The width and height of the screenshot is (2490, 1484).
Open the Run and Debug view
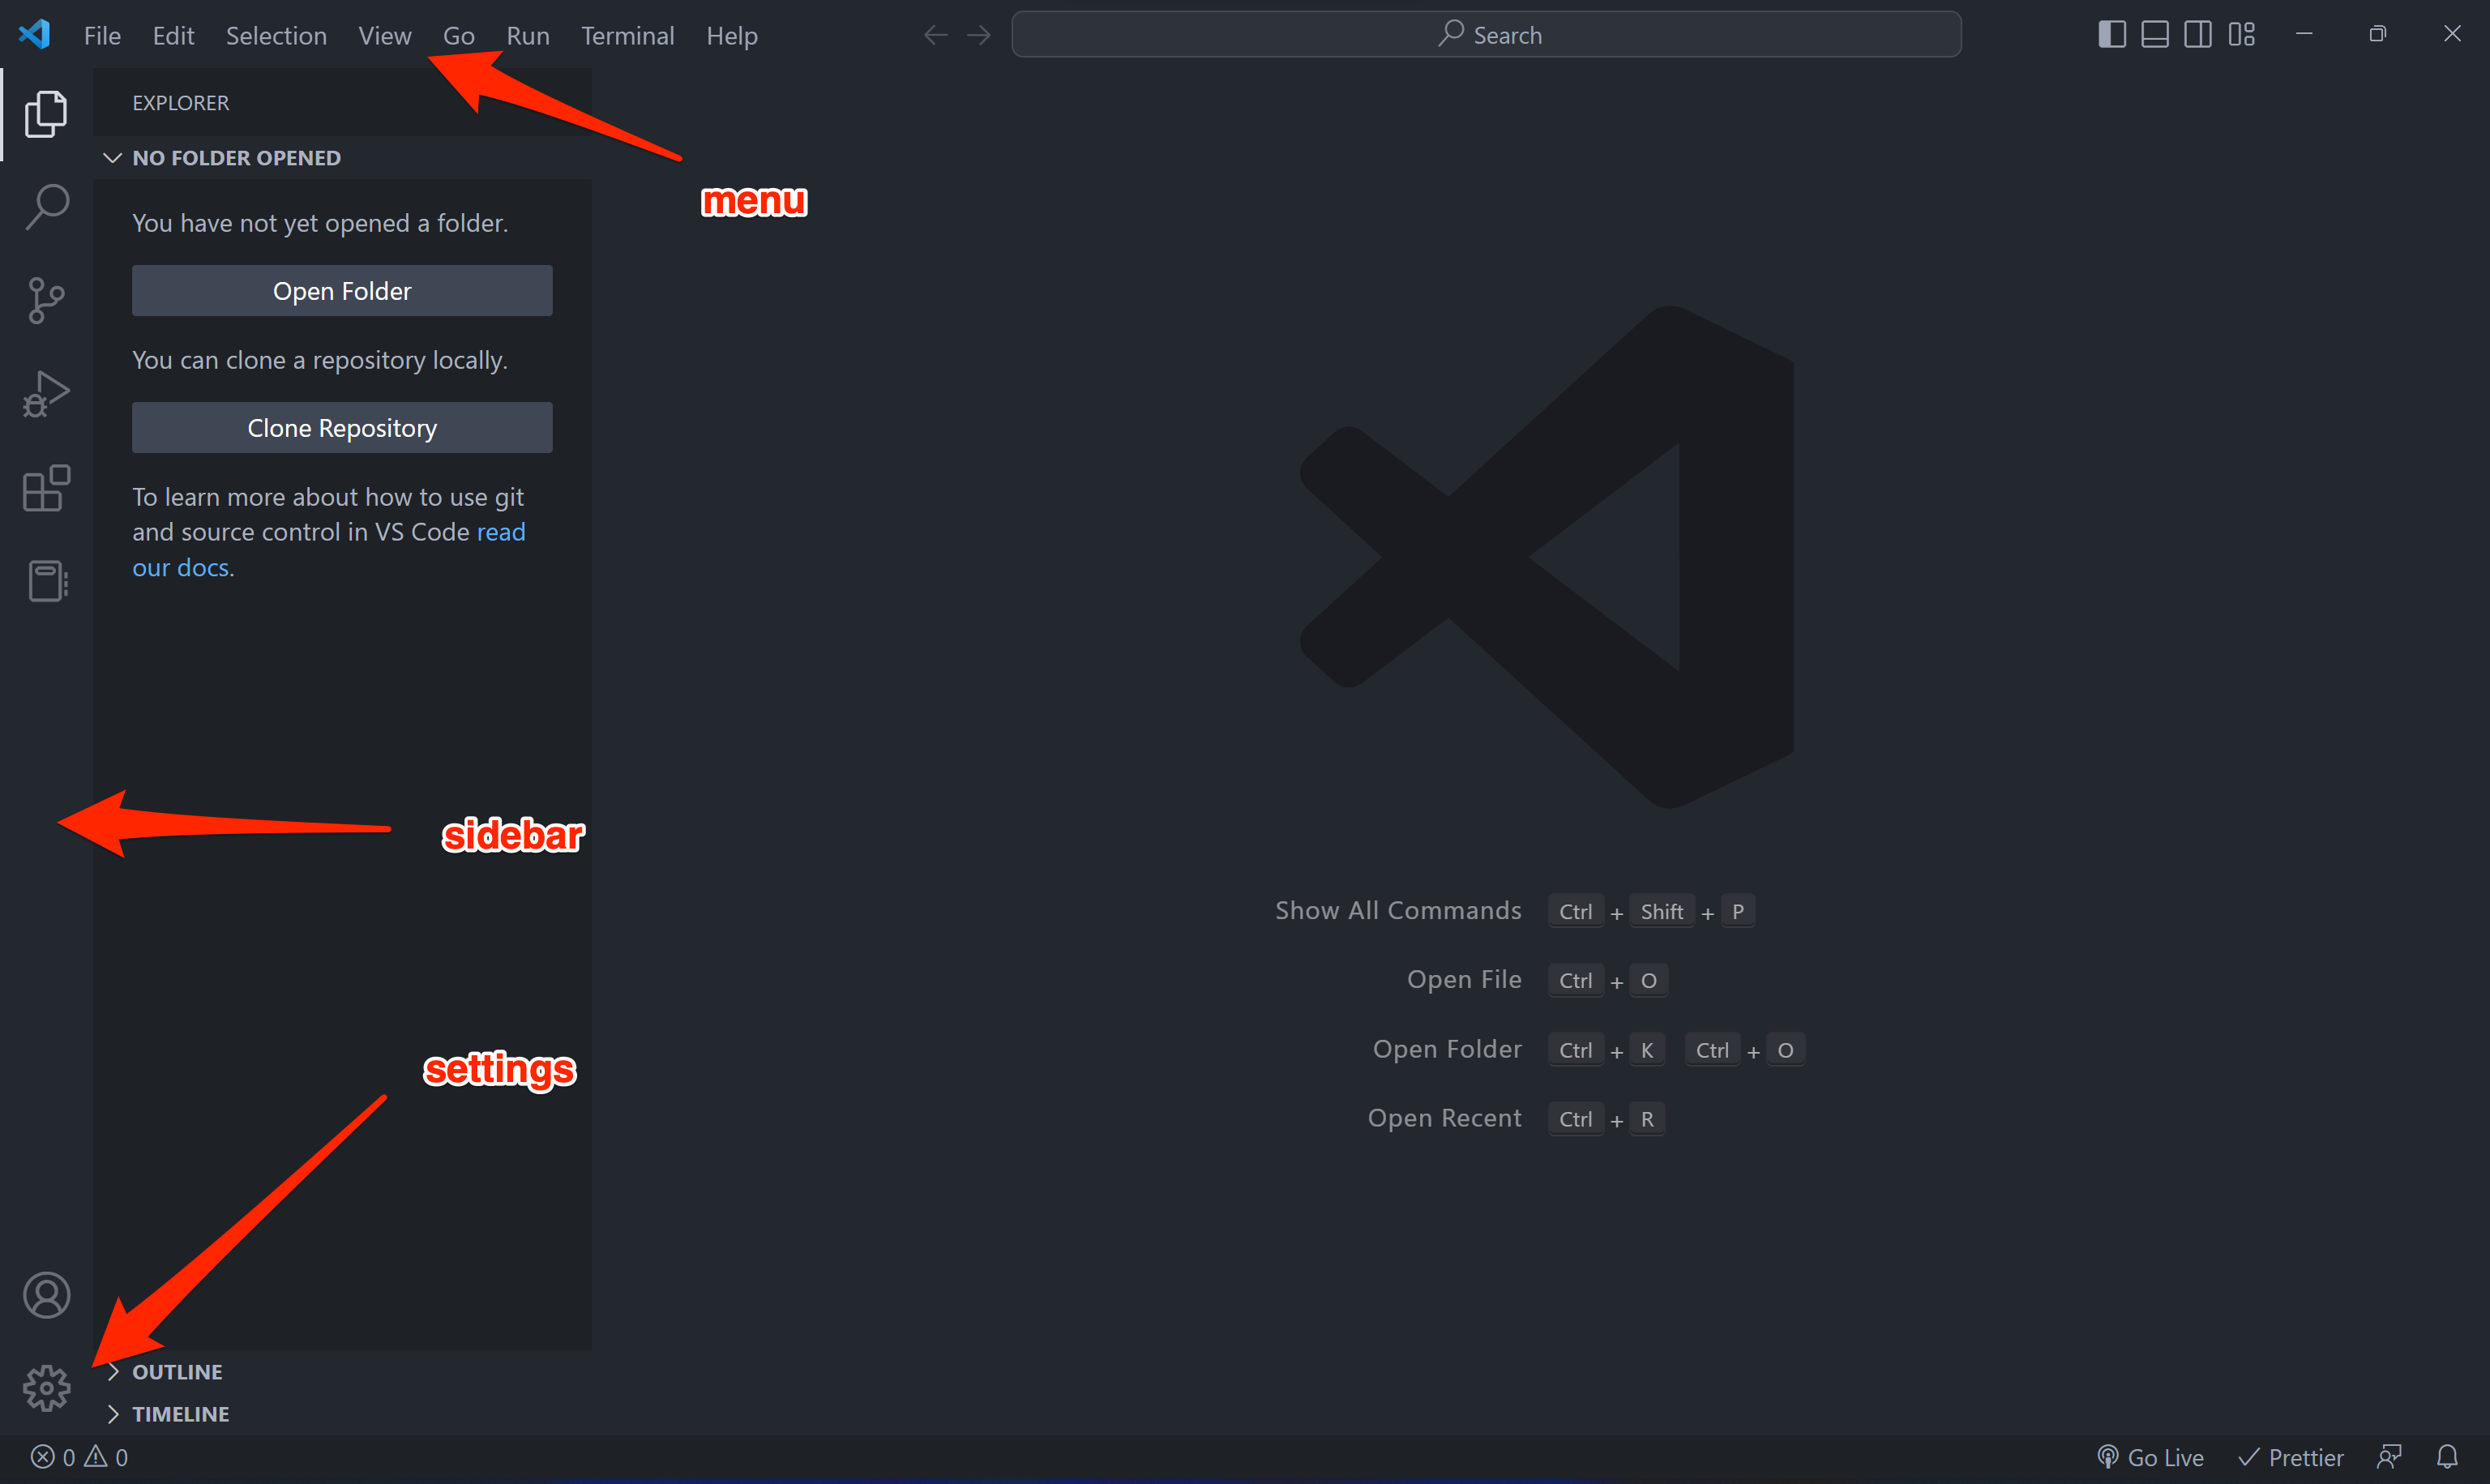click(x=46, y=394)
